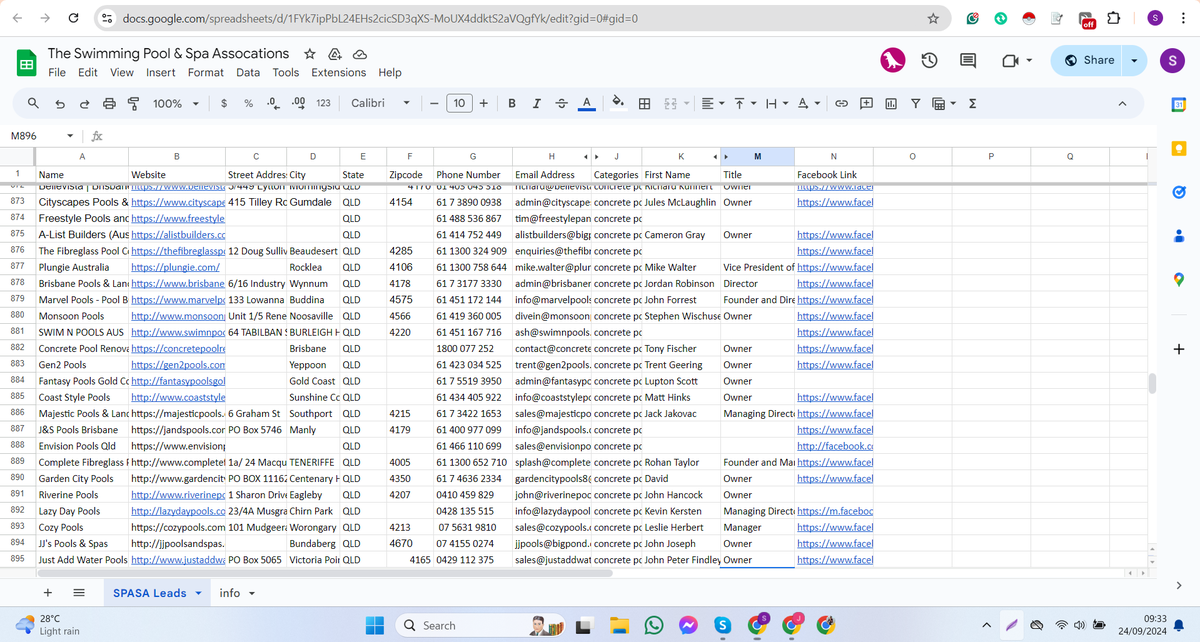This screenshot has width=1200, height=642.
Task: Decrease font size minus button
Action: [434, 103]
